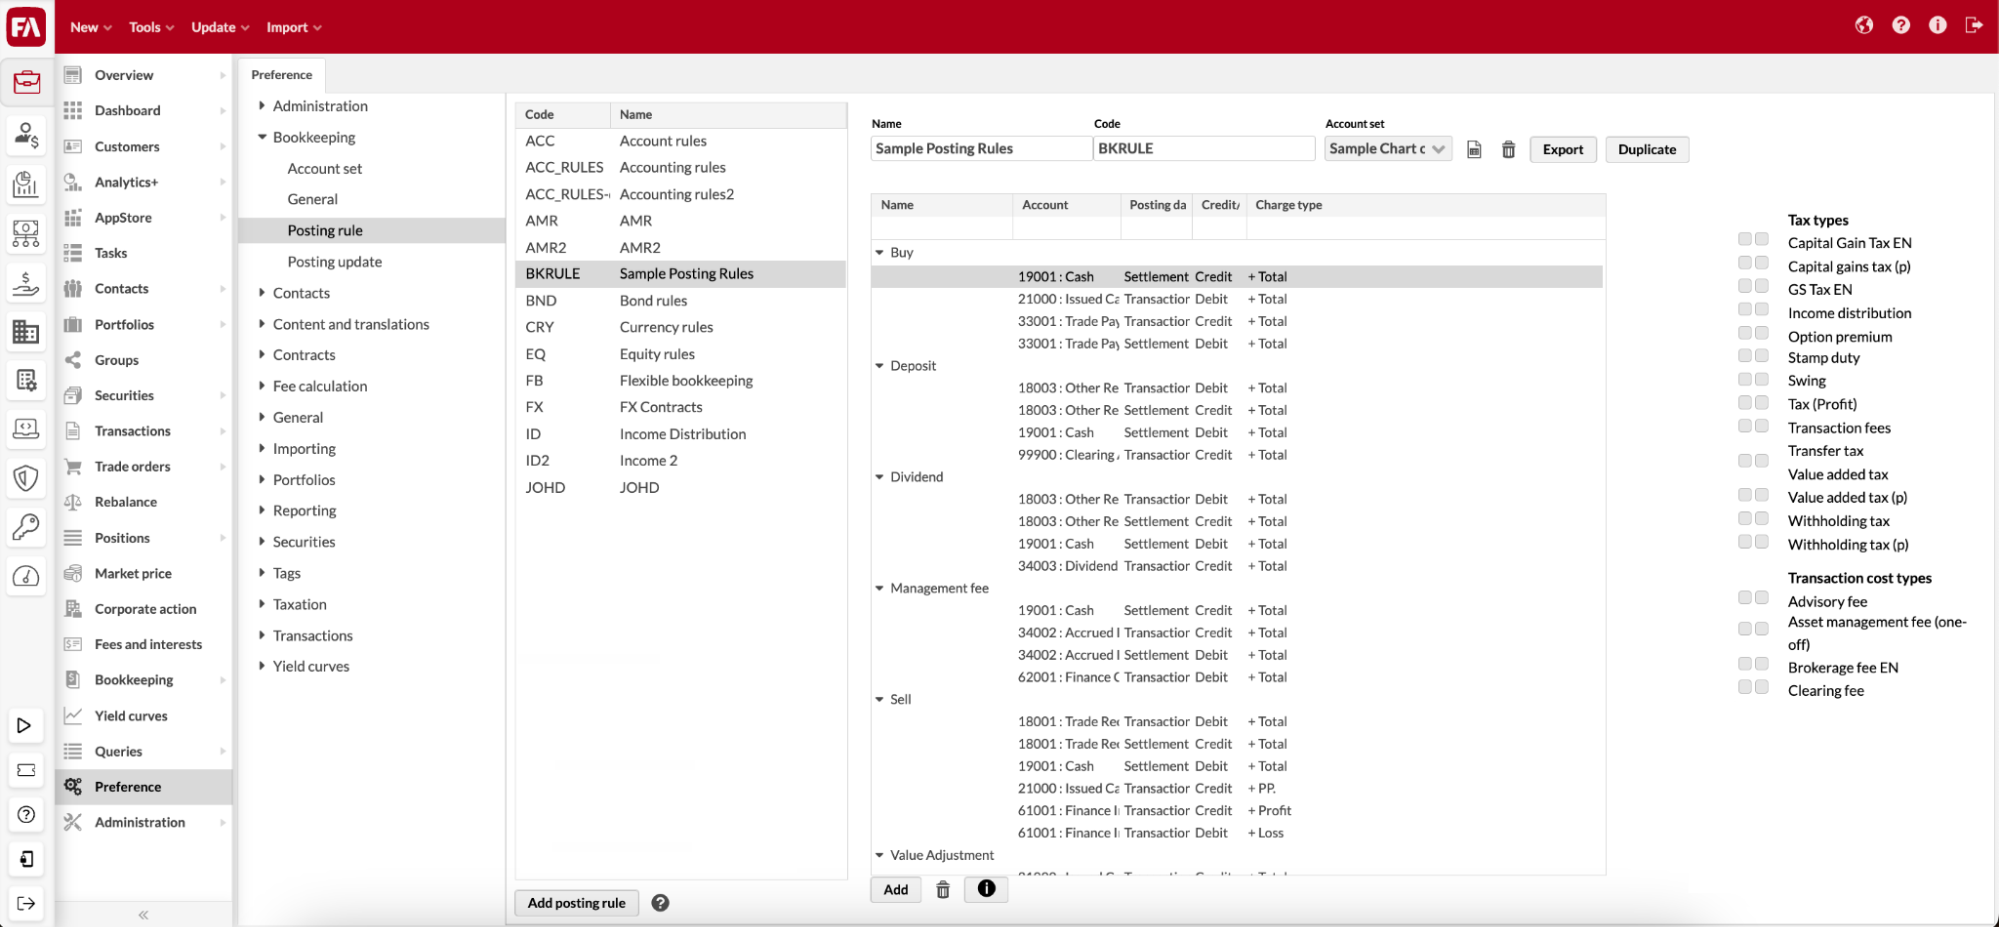Open the New menu in the top bar

click(x=91, y=27)
